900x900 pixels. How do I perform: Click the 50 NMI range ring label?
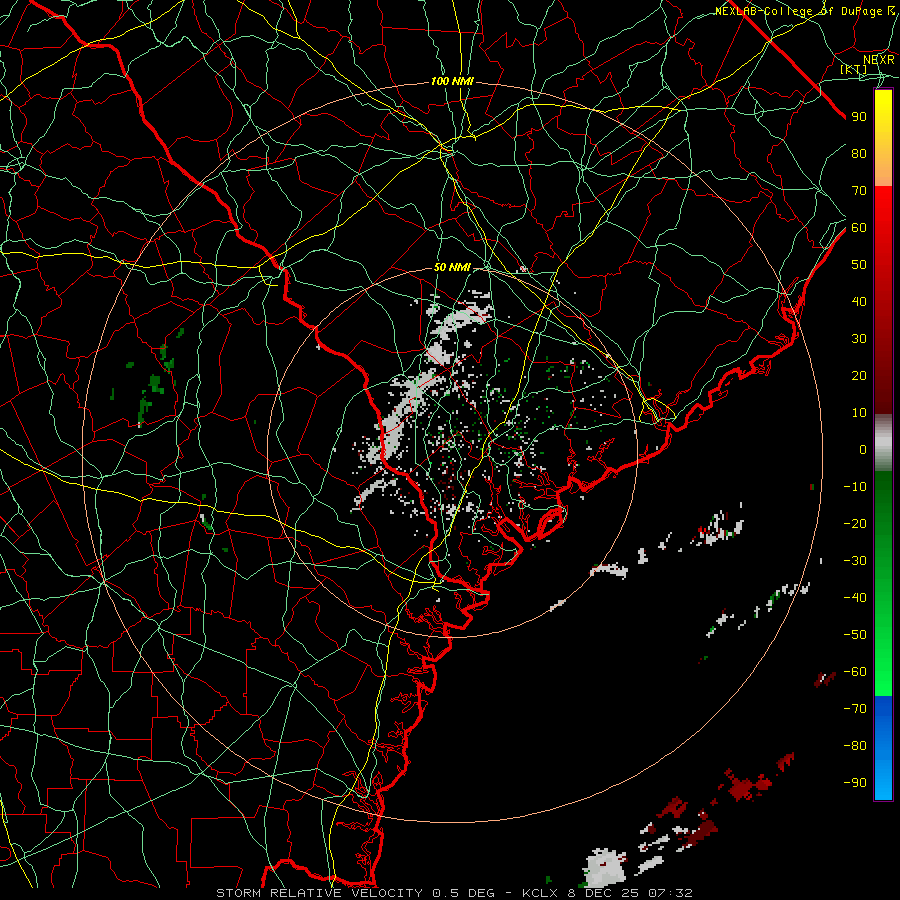click(452, 267)
